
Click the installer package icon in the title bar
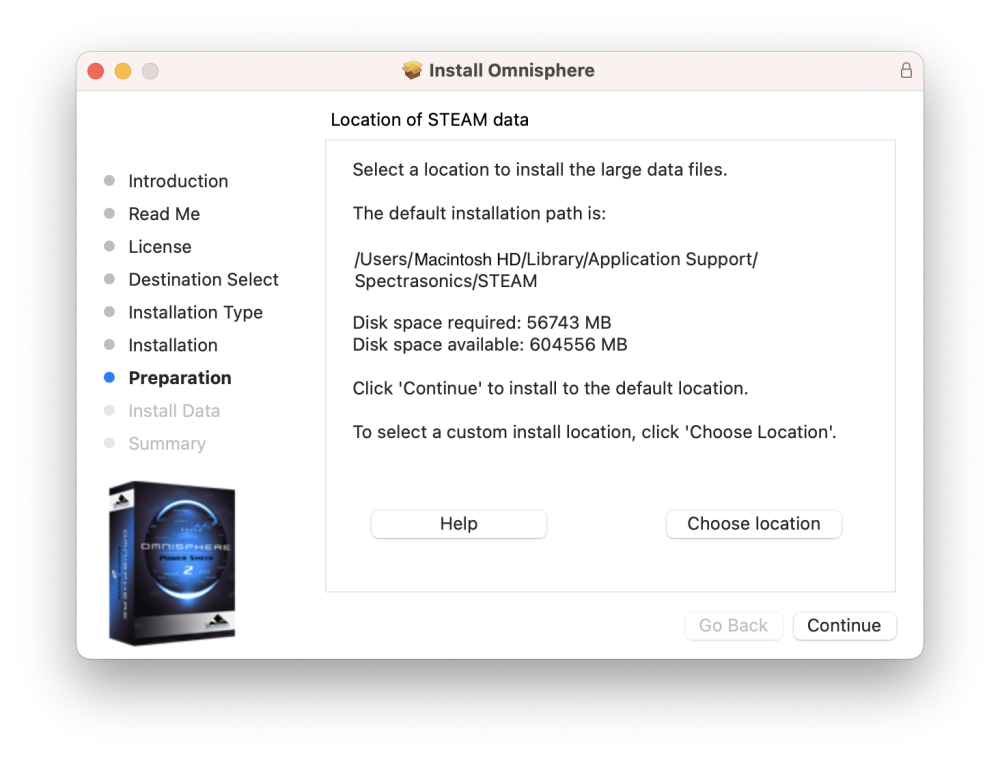point(413,70)
